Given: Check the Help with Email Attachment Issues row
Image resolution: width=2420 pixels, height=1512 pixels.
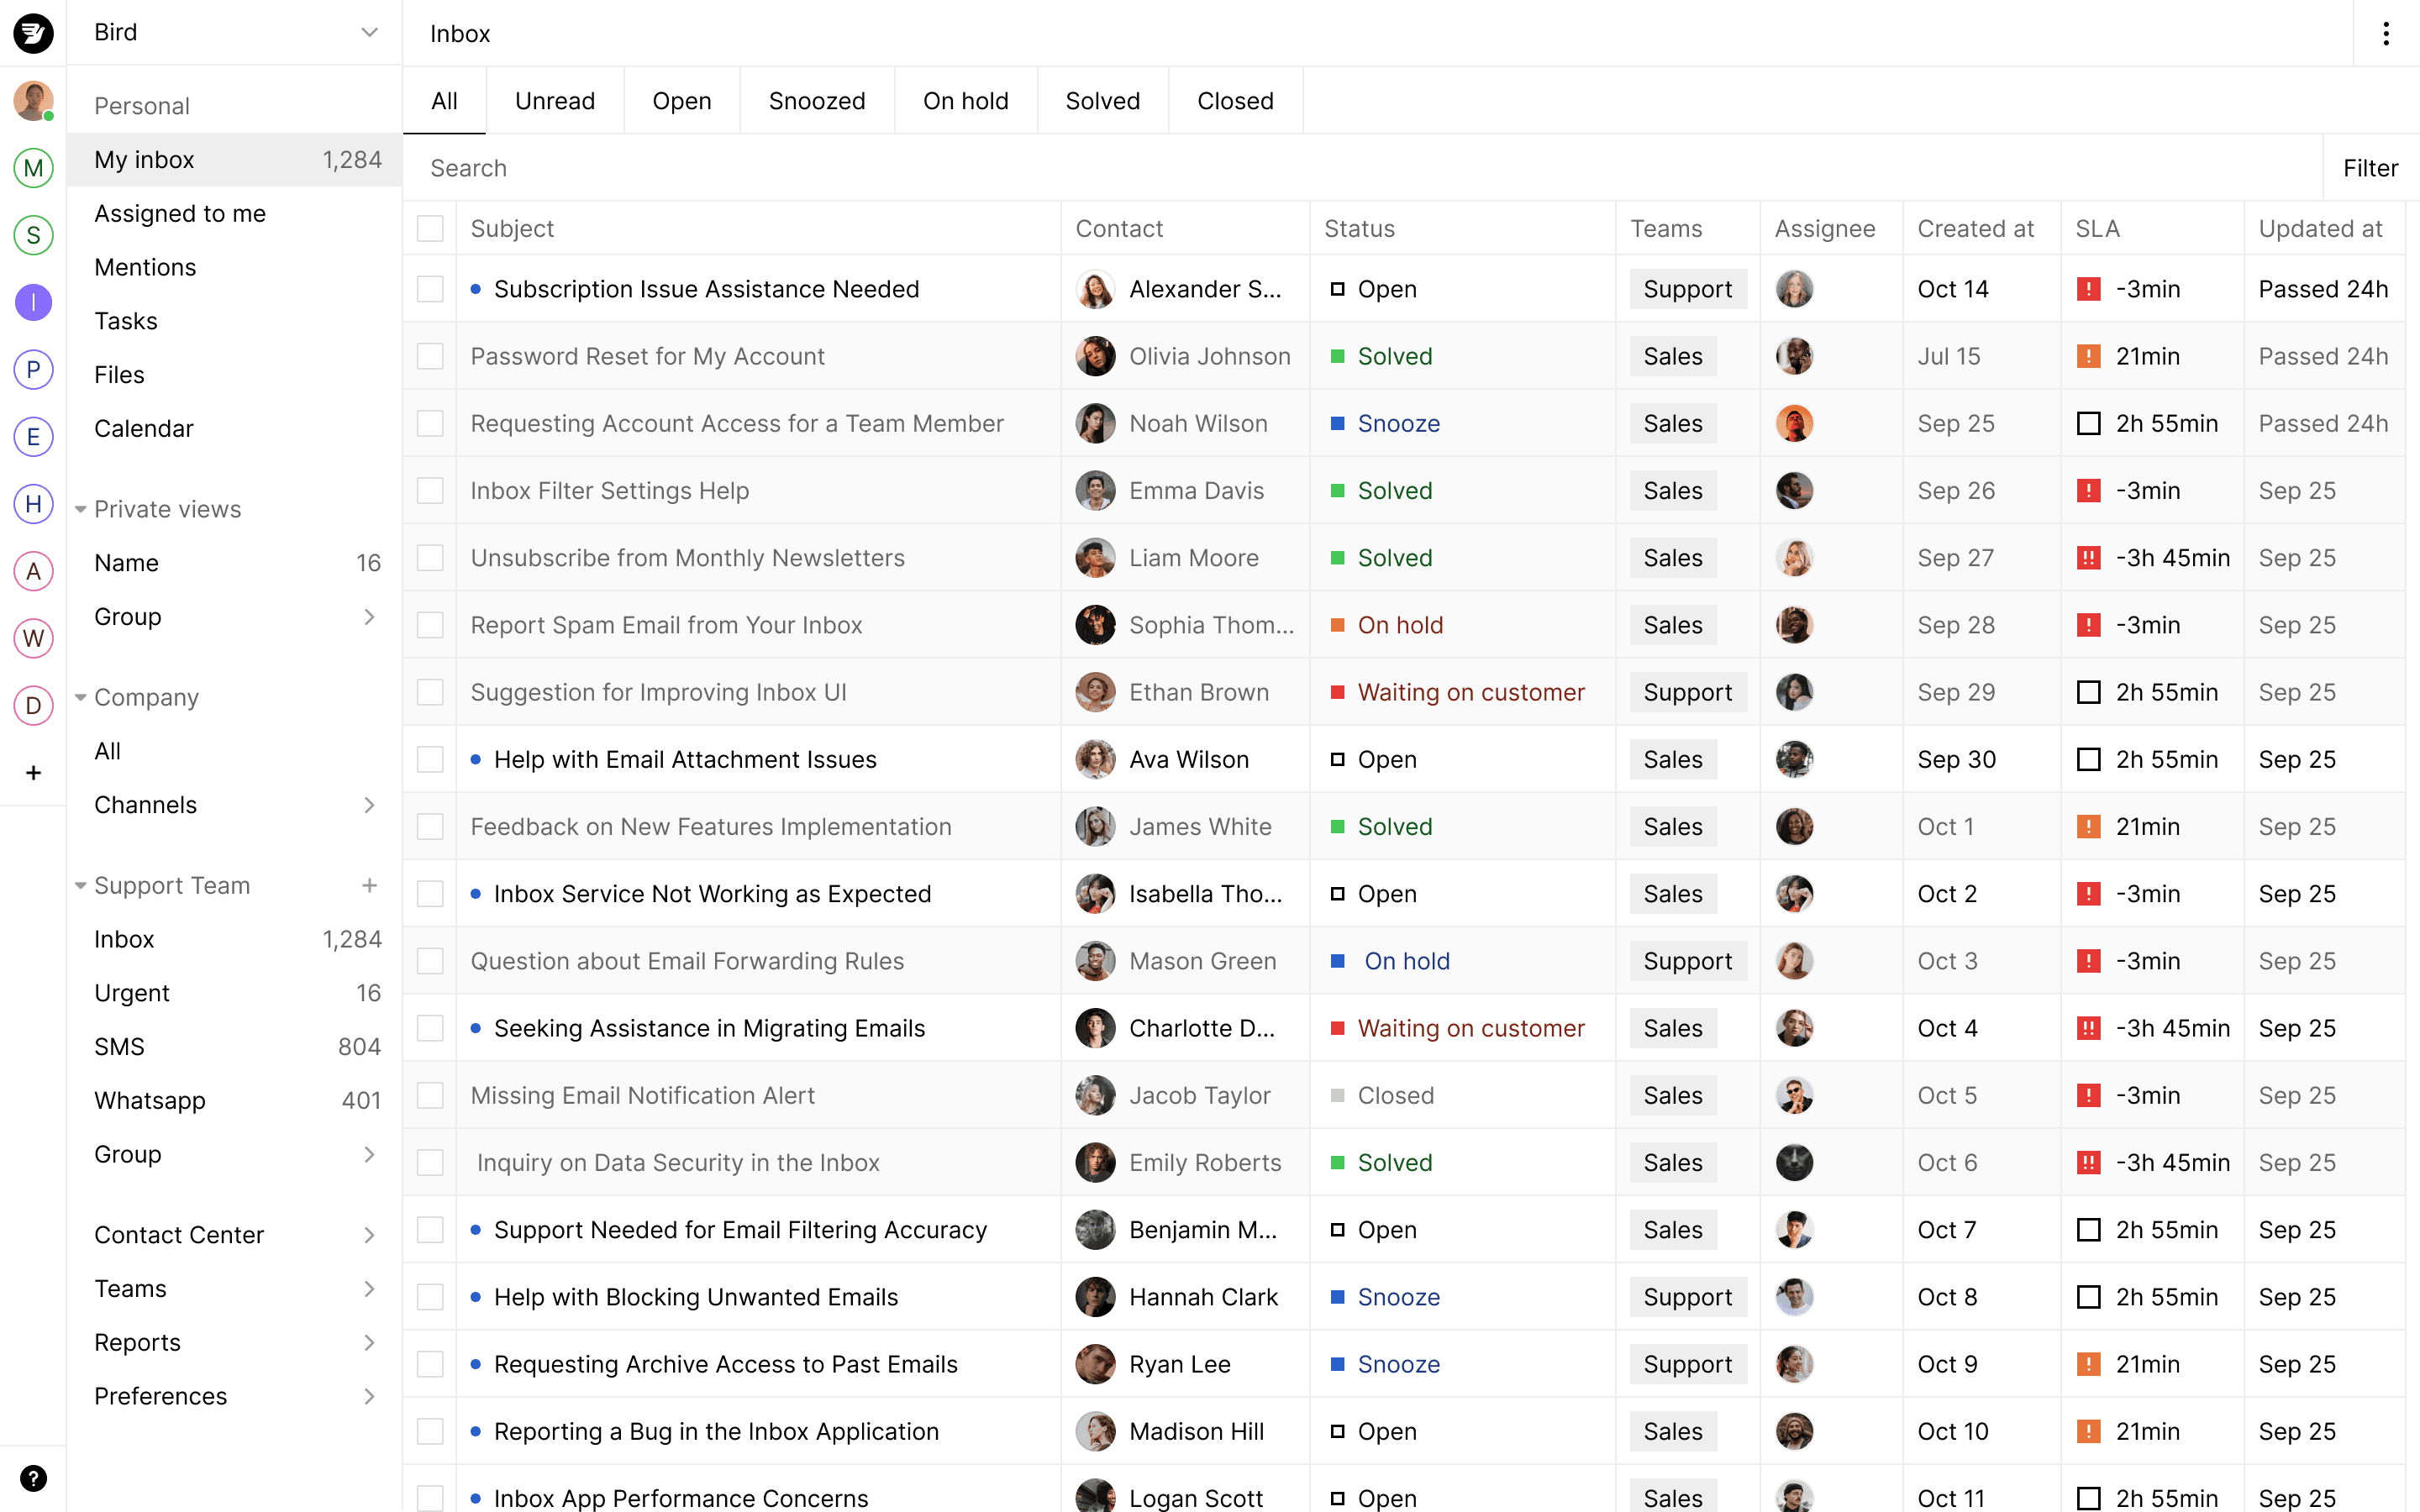Looking at the screenshot, I should tap(430, 759).
